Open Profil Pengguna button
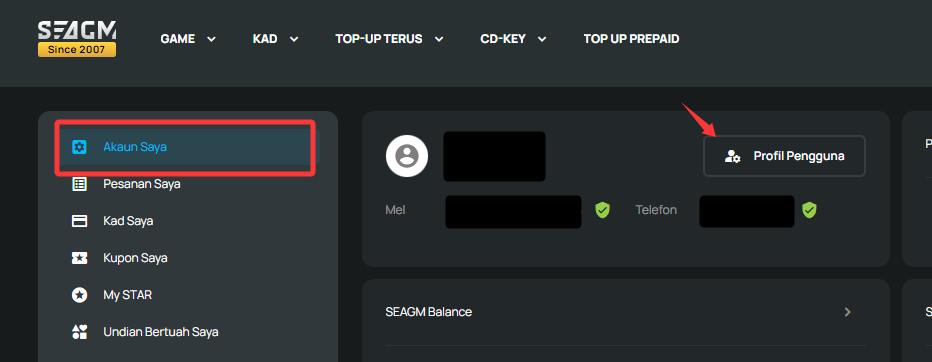932x362 pixels. [784, 156]
